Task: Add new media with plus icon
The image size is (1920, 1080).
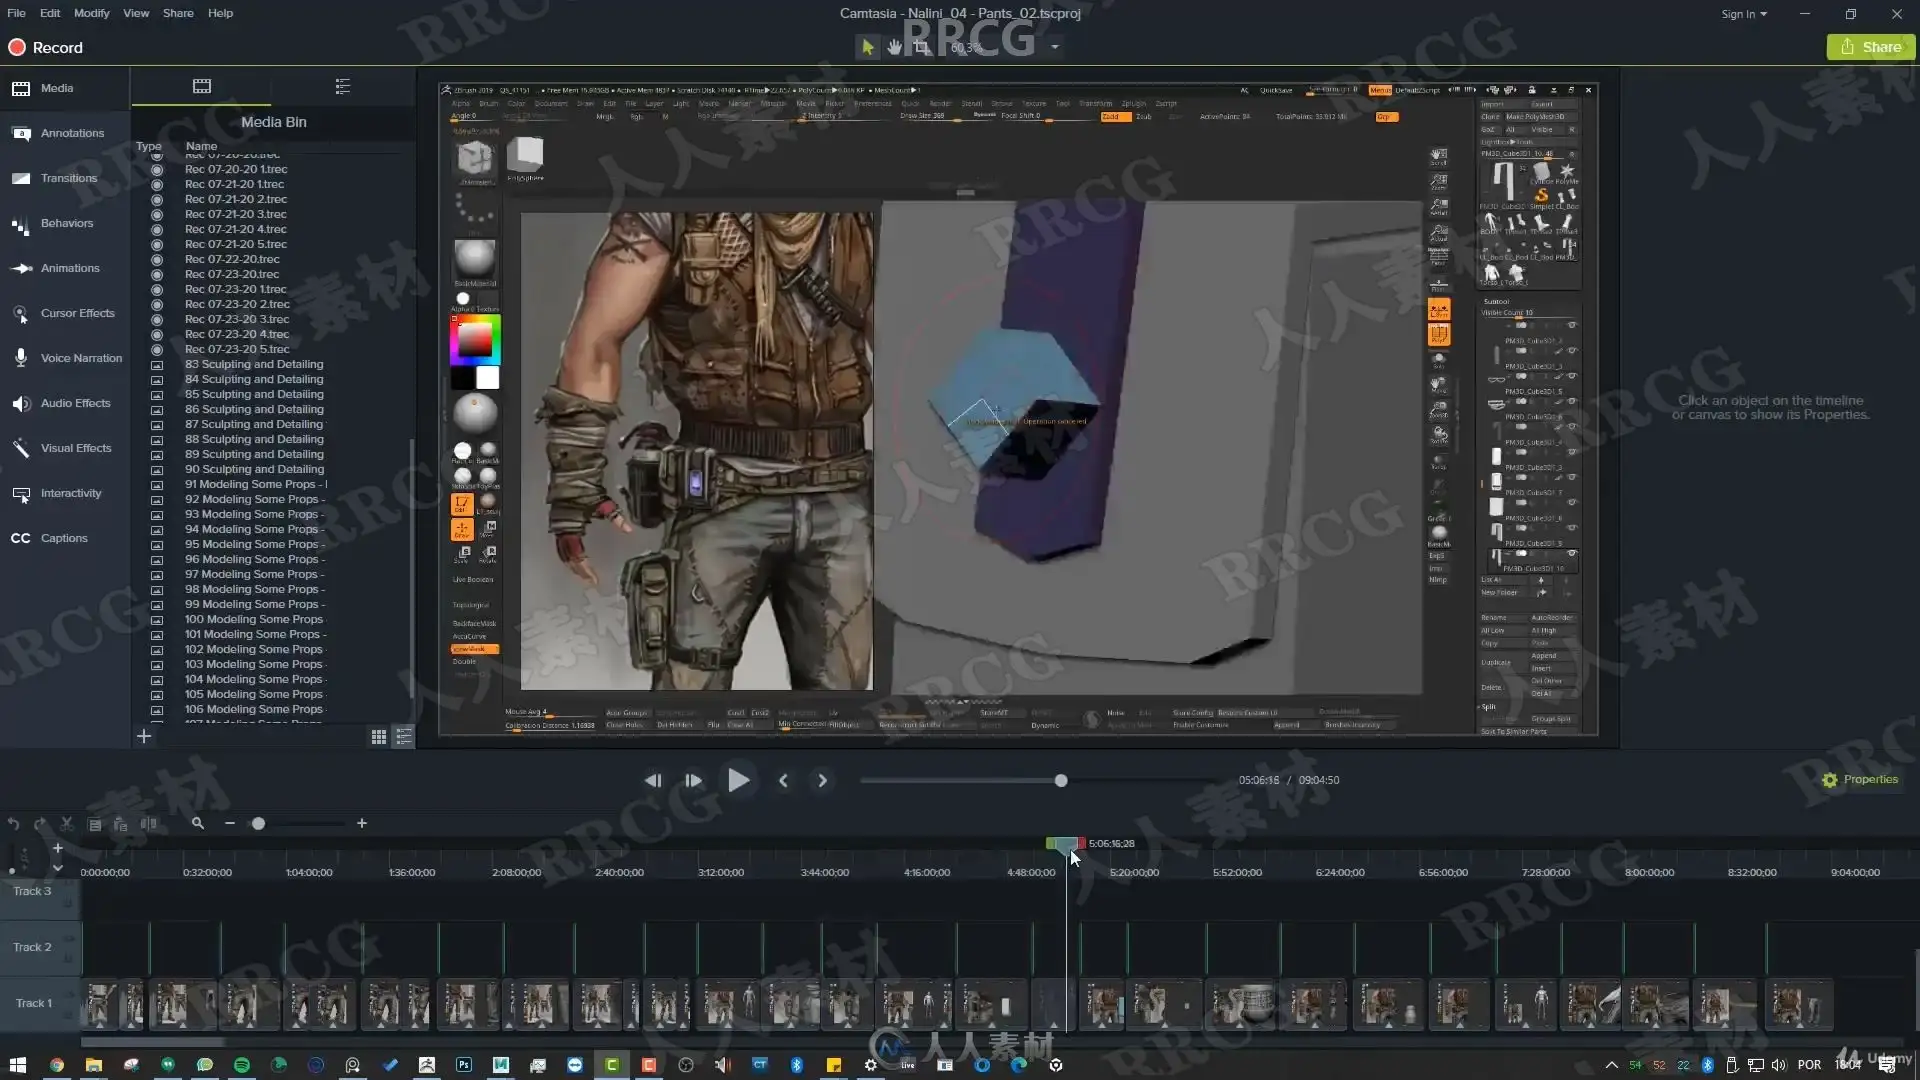Action: tap(144, 737)
